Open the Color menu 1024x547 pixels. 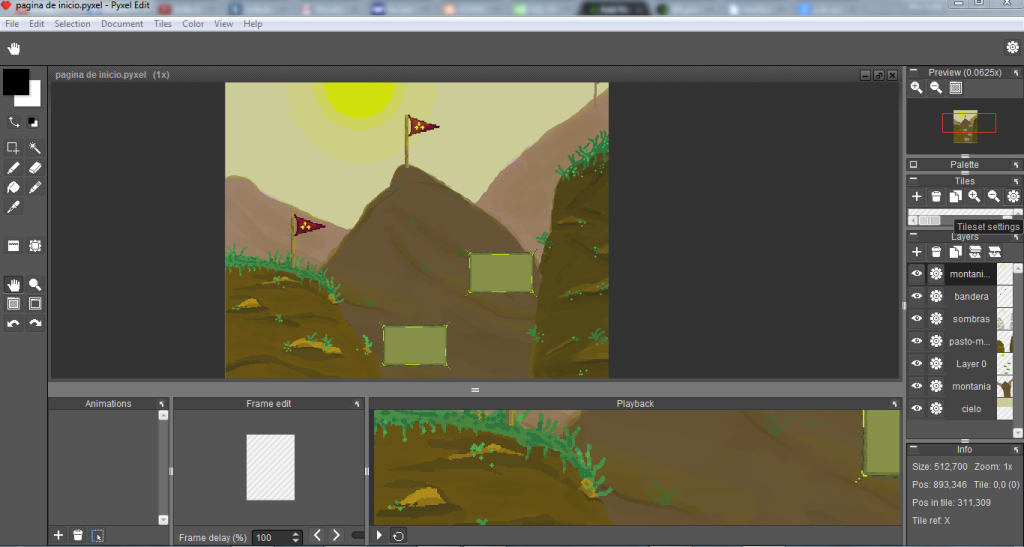tap(193, 23)
